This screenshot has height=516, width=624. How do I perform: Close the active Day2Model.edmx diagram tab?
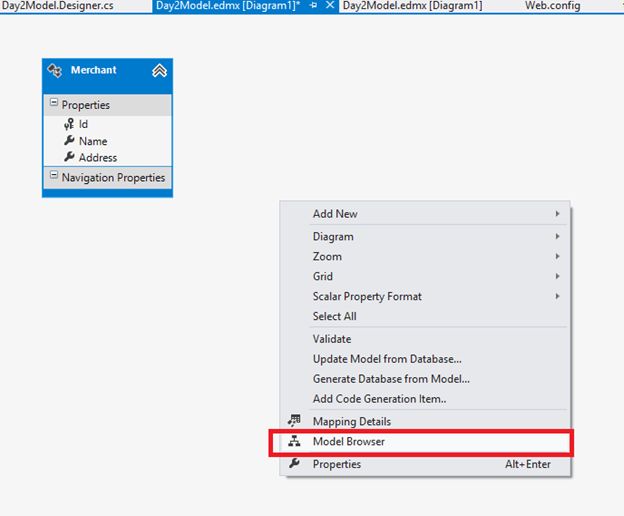[331, 6]
